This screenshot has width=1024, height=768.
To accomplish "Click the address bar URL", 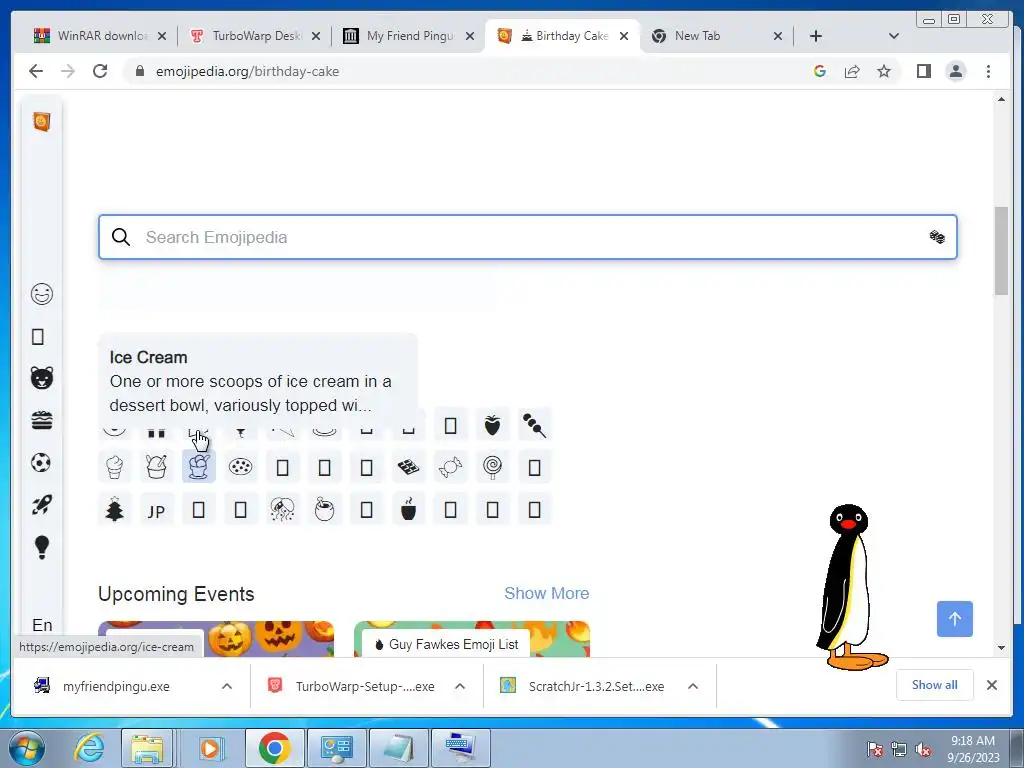I will point(248,71).
